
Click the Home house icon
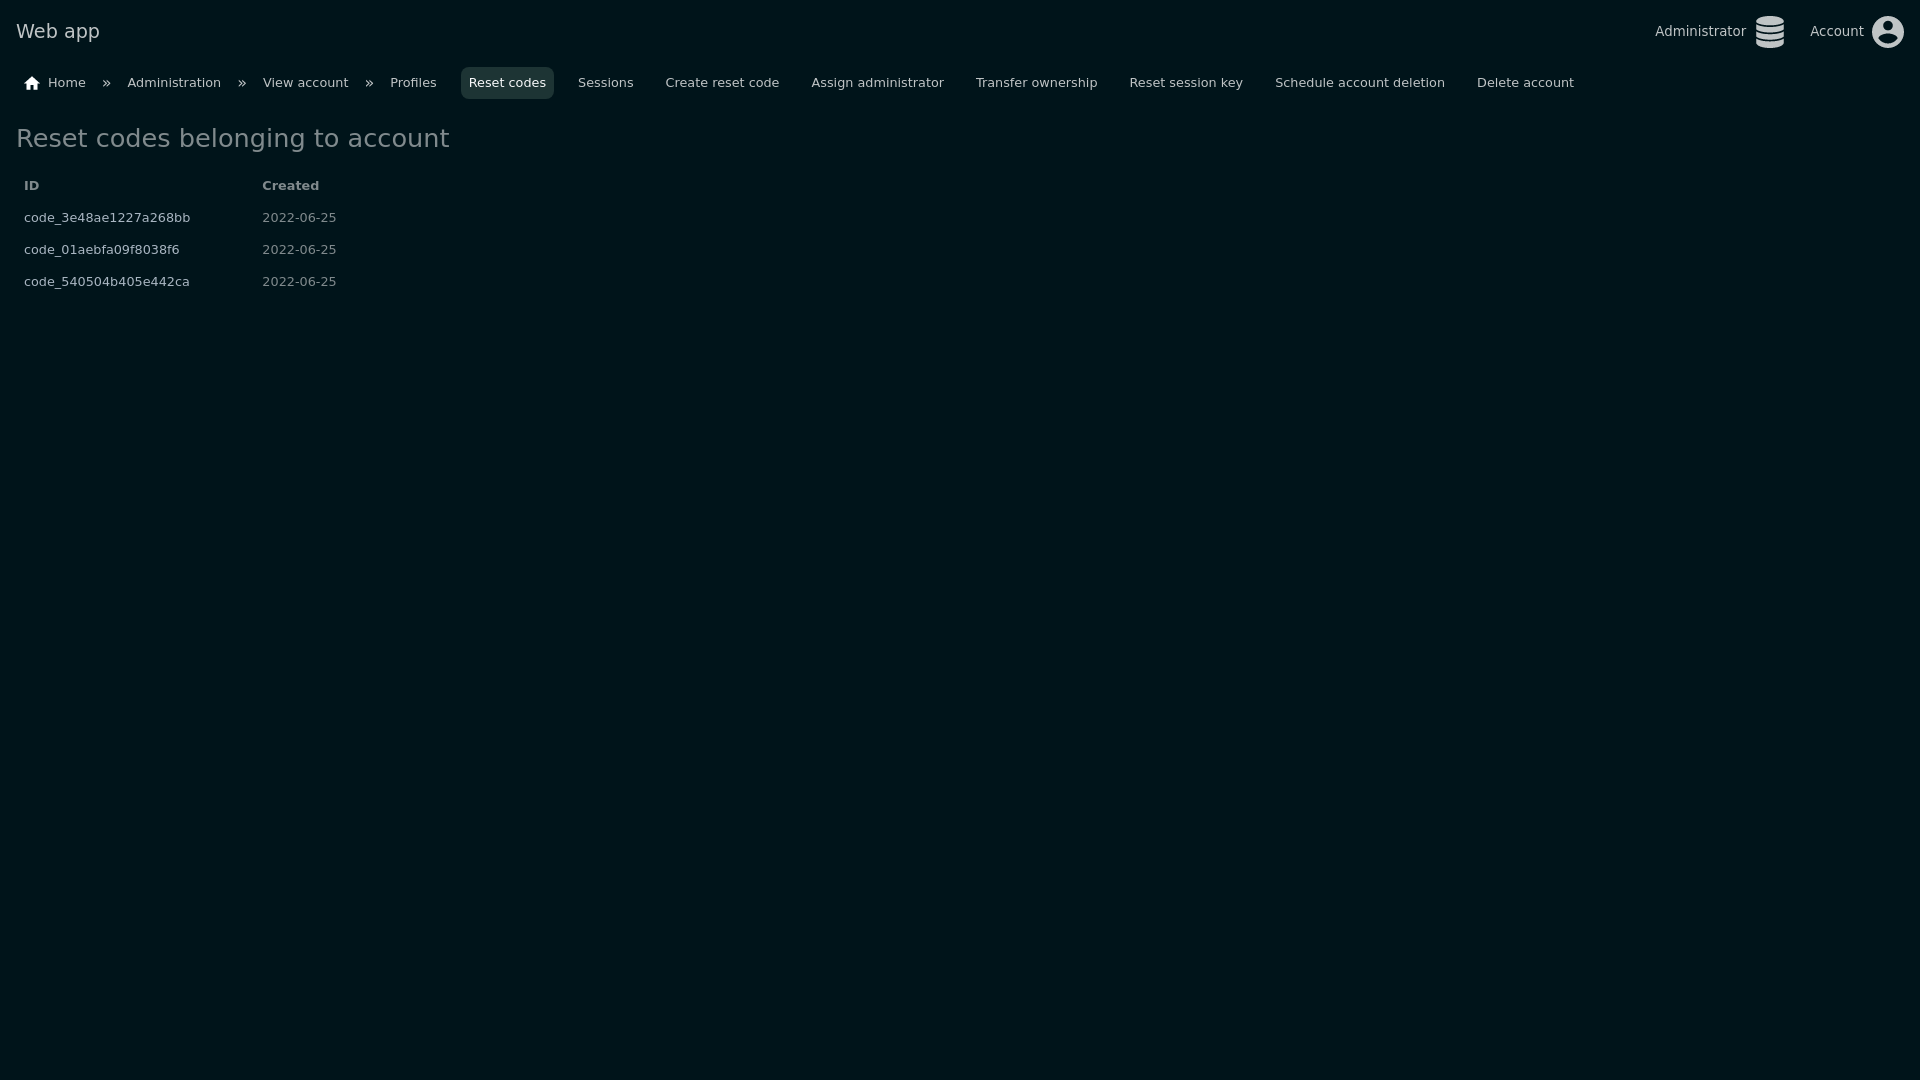coord(32,83)
